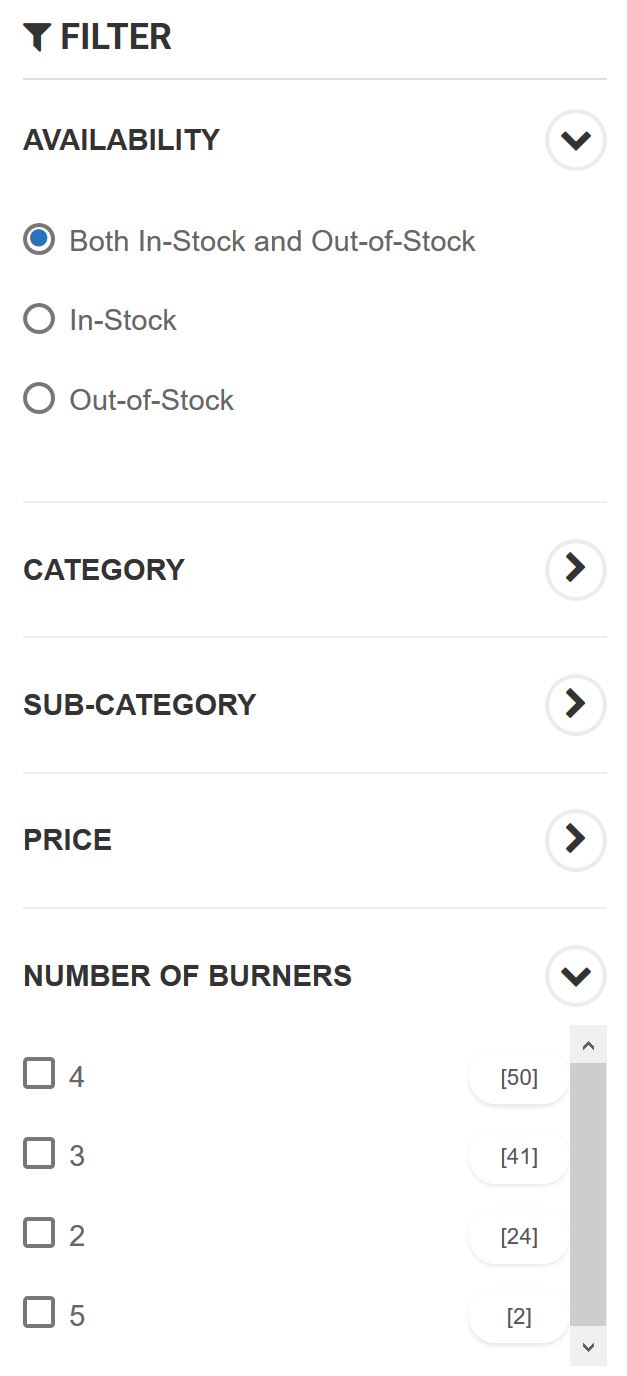Check the 4 burners checkbox
This screenshot has width=627, height=1376.
click(39, 1075)
